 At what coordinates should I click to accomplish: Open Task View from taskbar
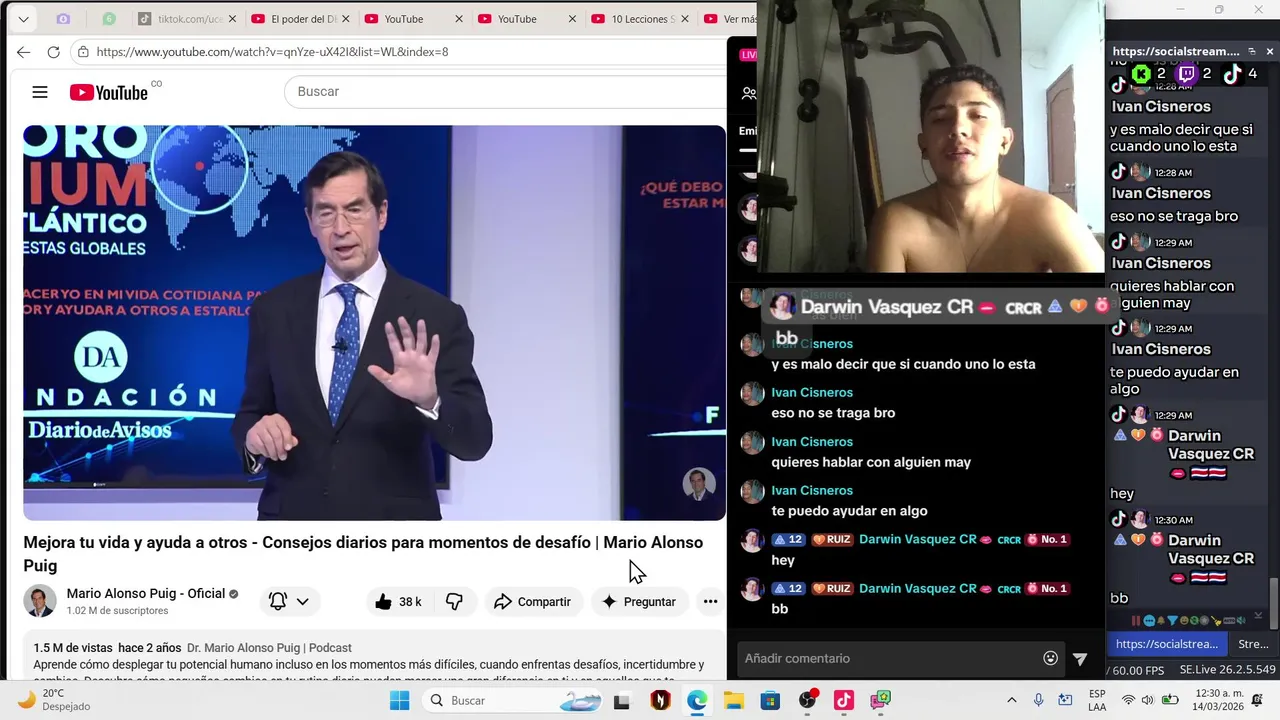click(x=621, y=700)
